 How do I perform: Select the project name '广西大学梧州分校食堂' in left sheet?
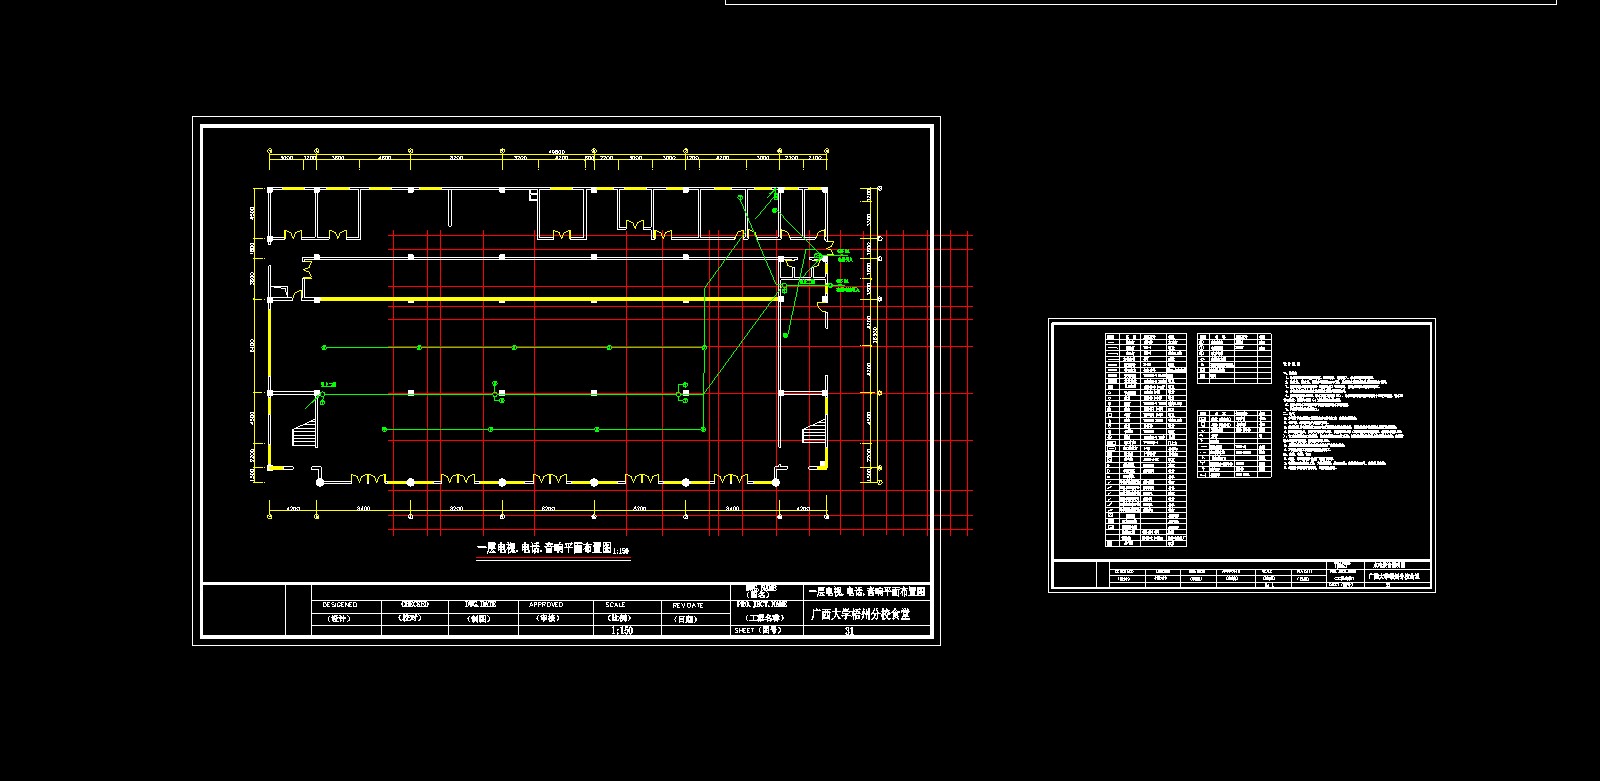pos(860,615)
